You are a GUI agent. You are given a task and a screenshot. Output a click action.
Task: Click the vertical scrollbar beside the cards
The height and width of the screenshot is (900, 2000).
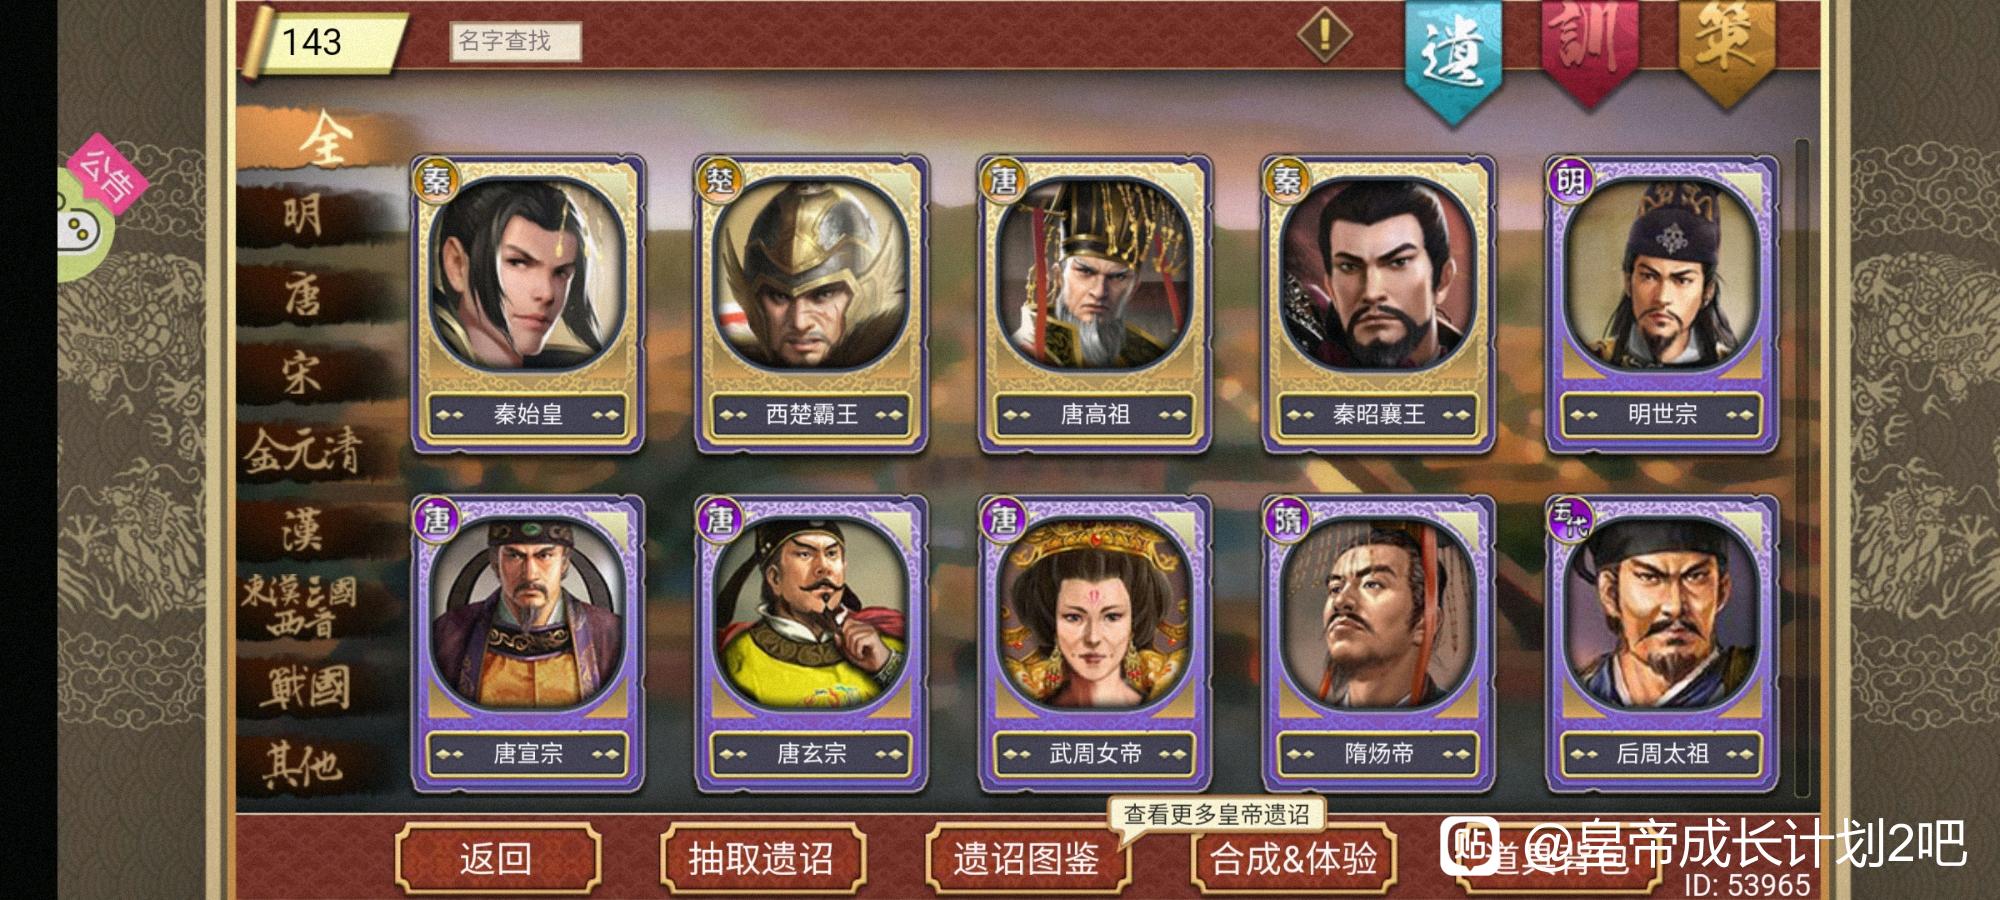coord(1802,468)
